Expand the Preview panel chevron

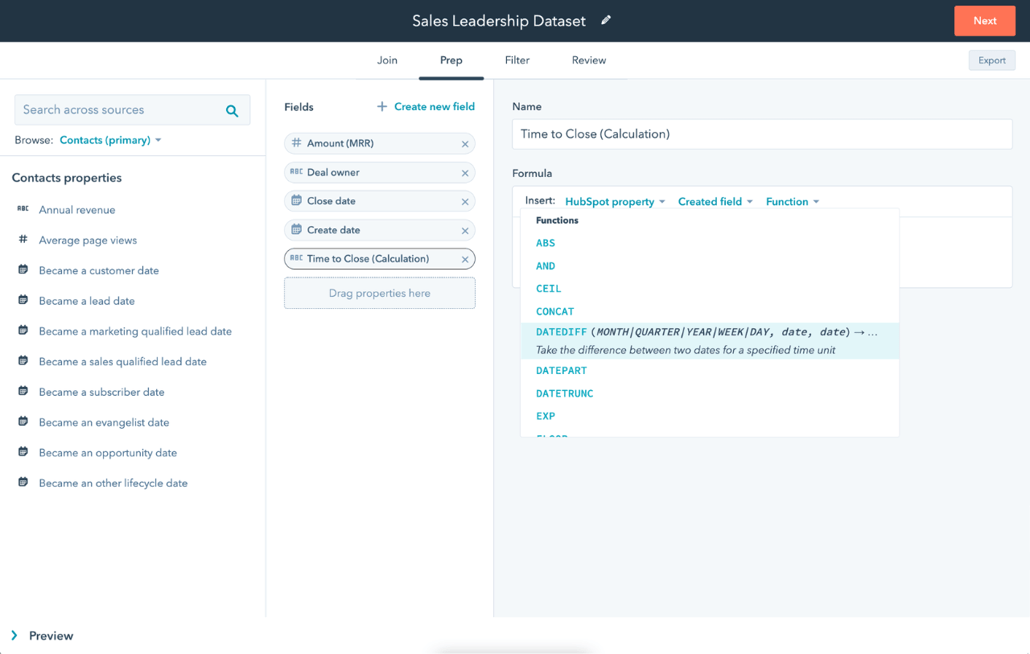[14, 635]
